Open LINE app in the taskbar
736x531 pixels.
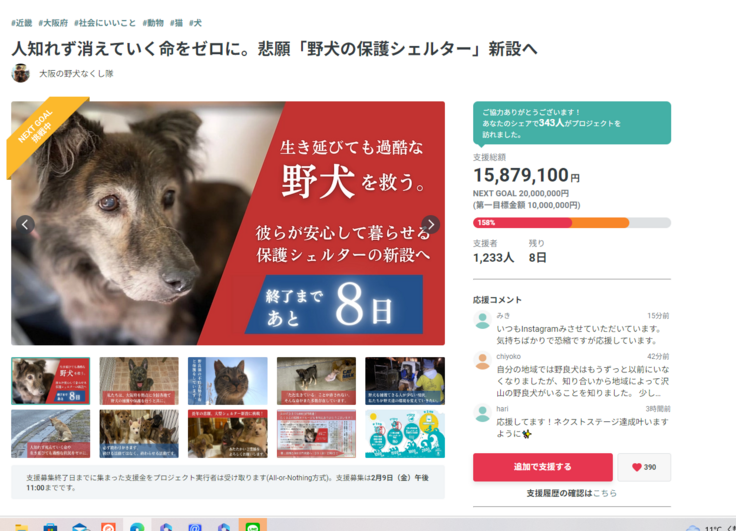tap(253, 525)
